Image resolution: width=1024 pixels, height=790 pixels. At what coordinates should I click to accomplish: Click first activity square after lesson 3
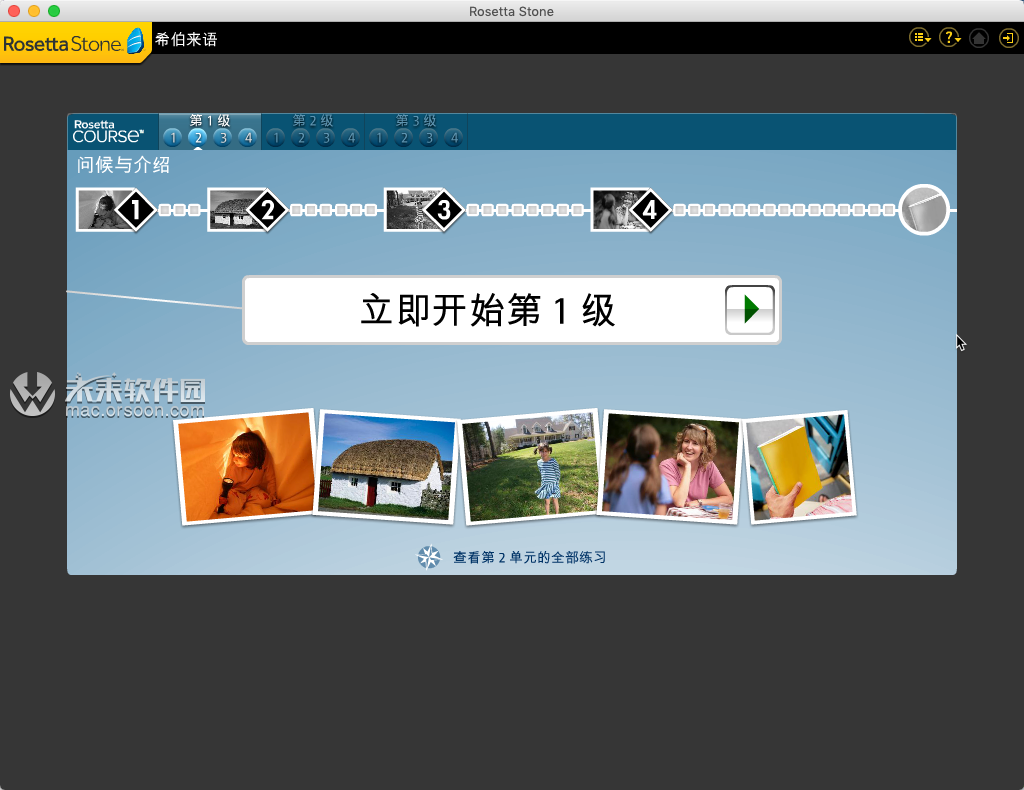click(473, 210)
